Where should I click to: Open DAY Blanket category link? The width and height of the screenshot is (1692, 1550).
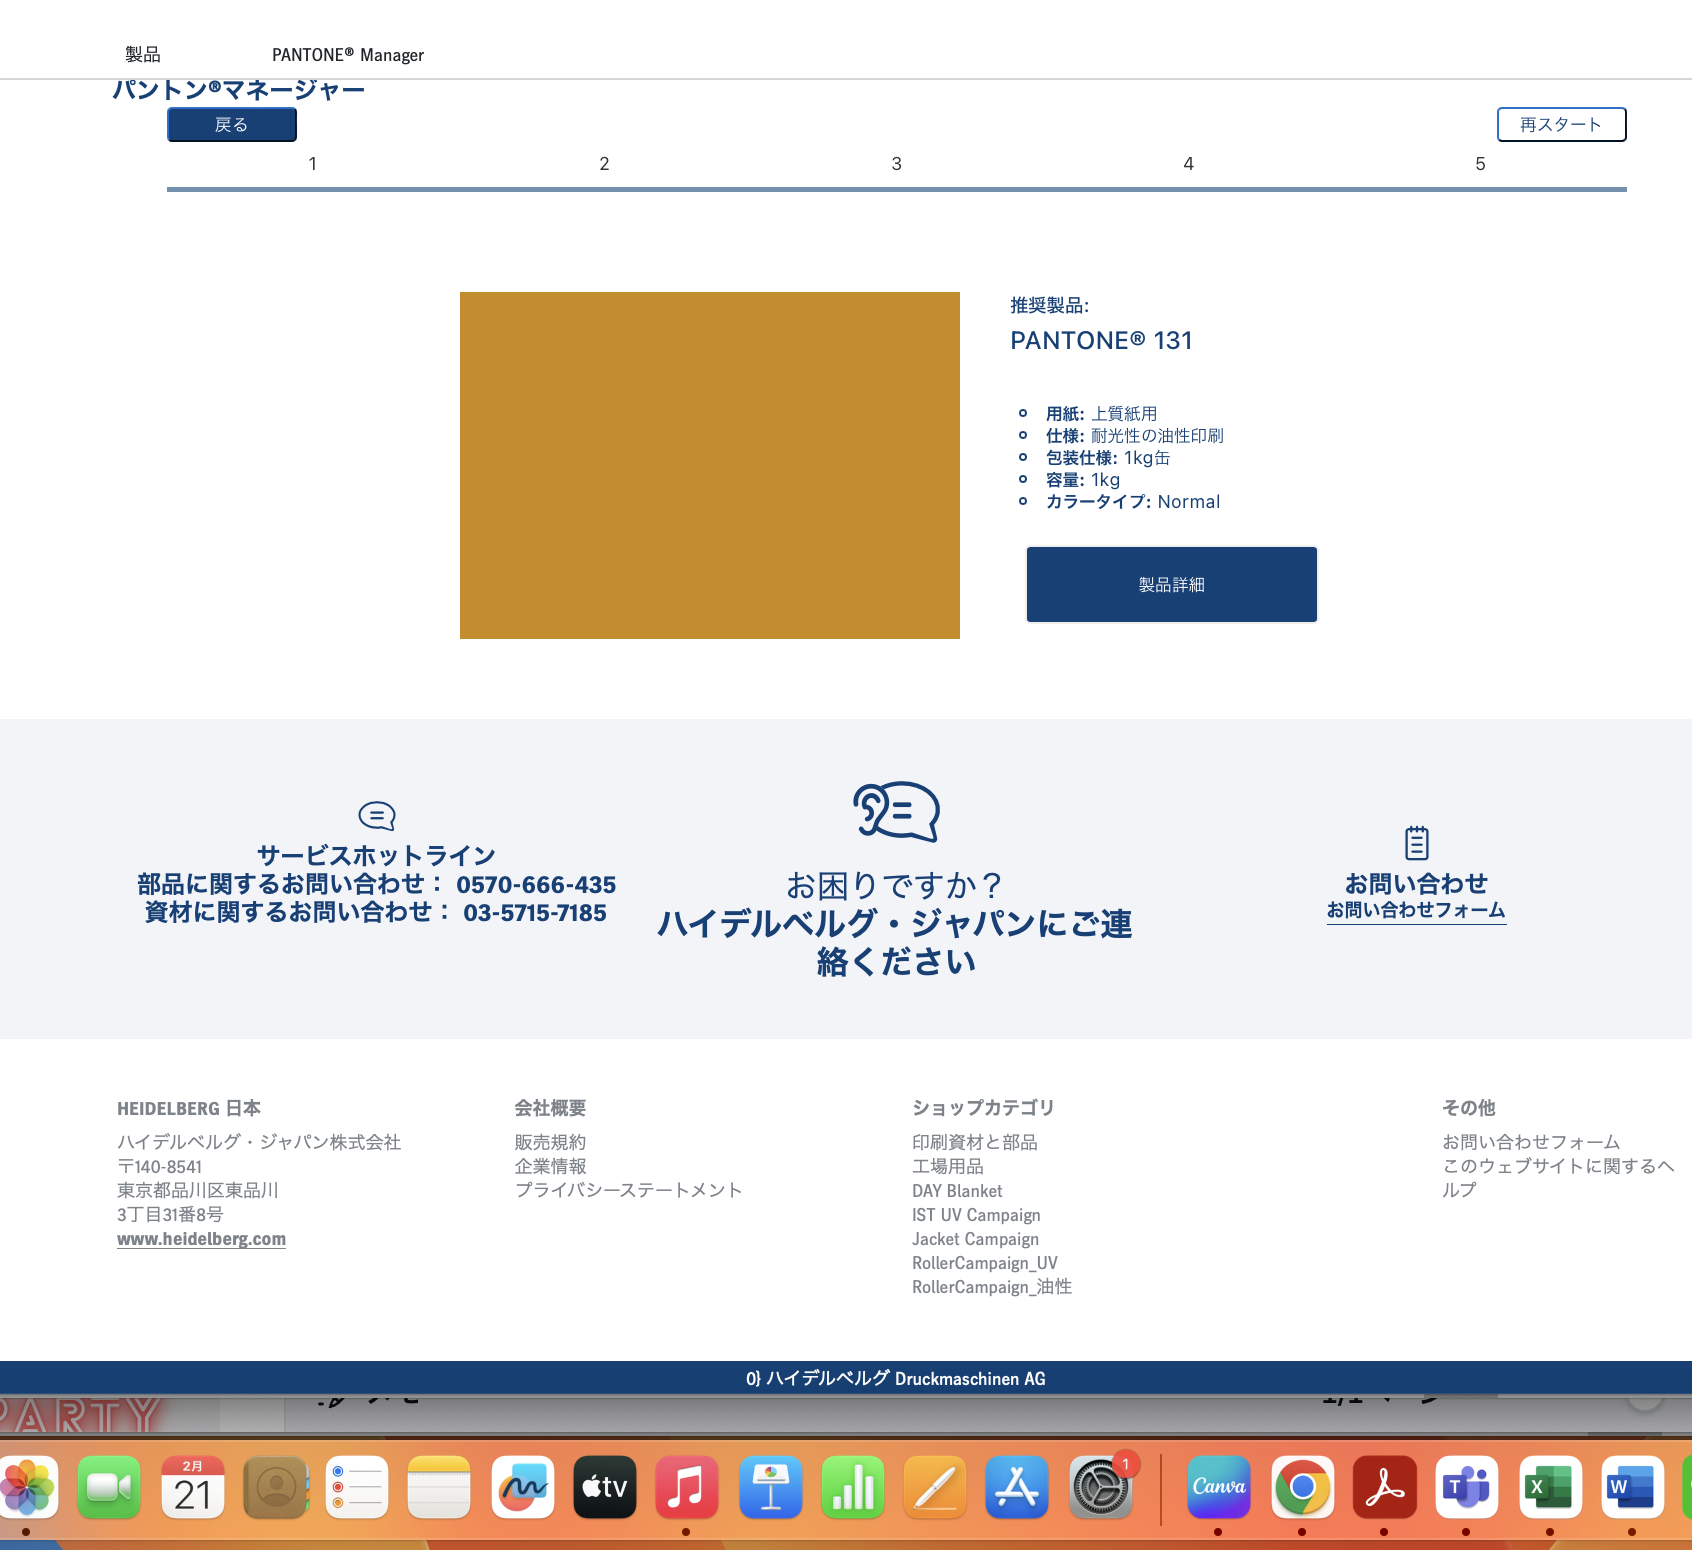click(957, 1191)
